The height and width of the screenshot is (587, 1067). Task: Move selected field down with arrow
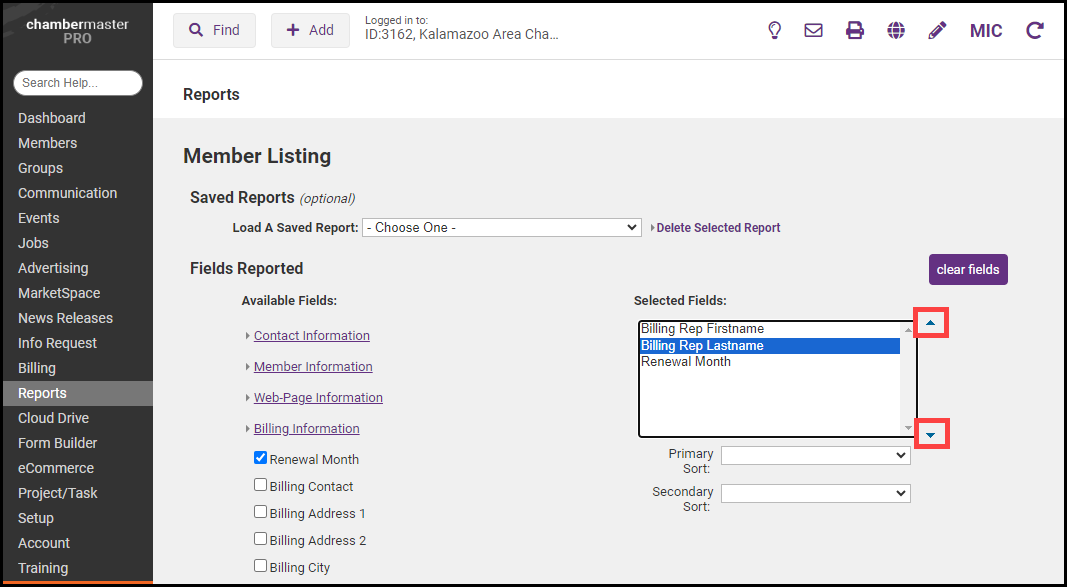931,434
